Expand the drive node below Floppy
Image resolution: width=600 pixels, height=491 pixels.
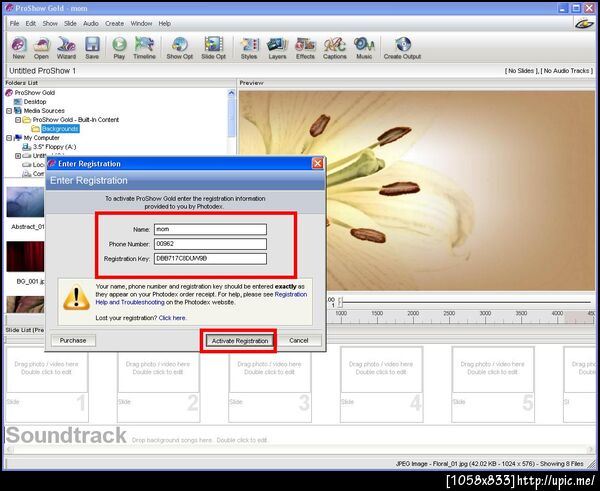tap(18, 156)
